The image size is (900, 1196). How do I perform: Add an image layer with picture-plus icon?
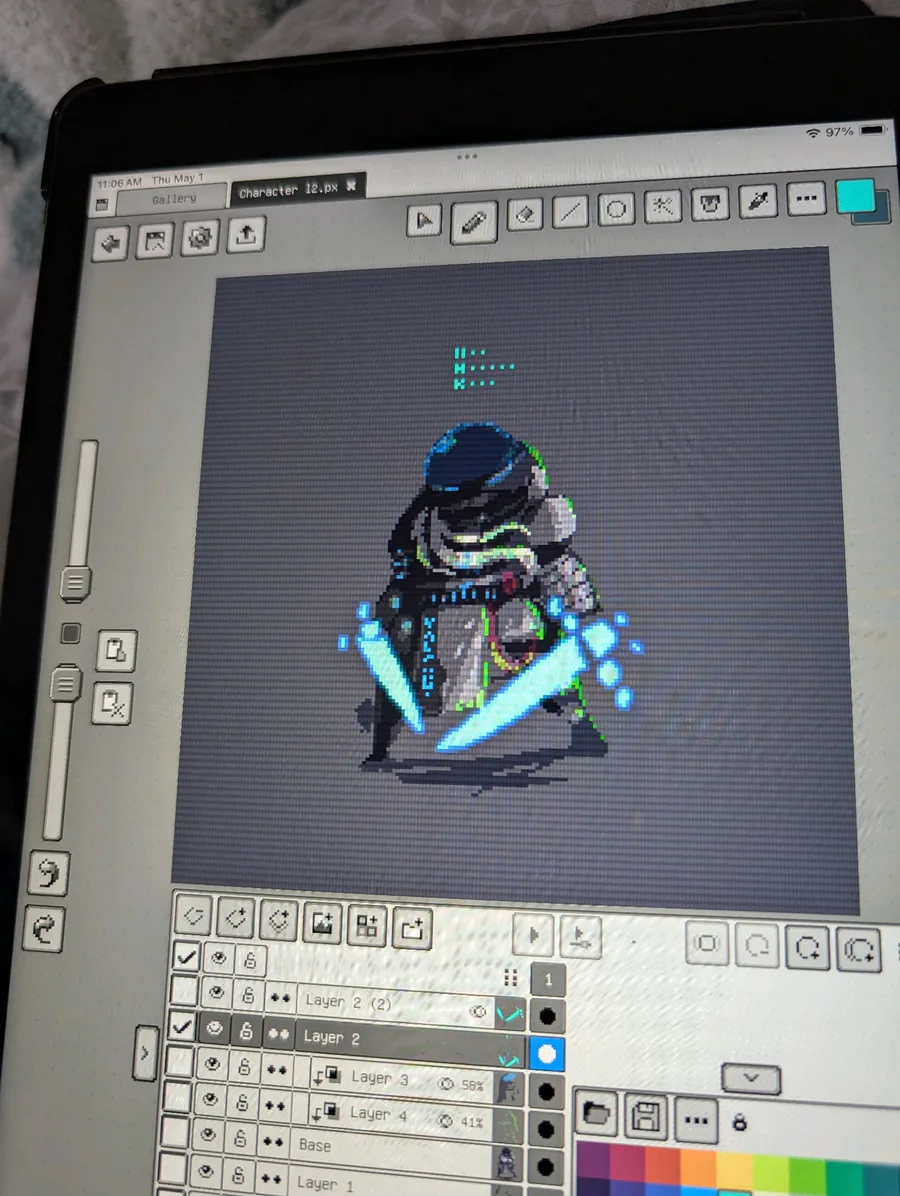click(x=323, y=923)
